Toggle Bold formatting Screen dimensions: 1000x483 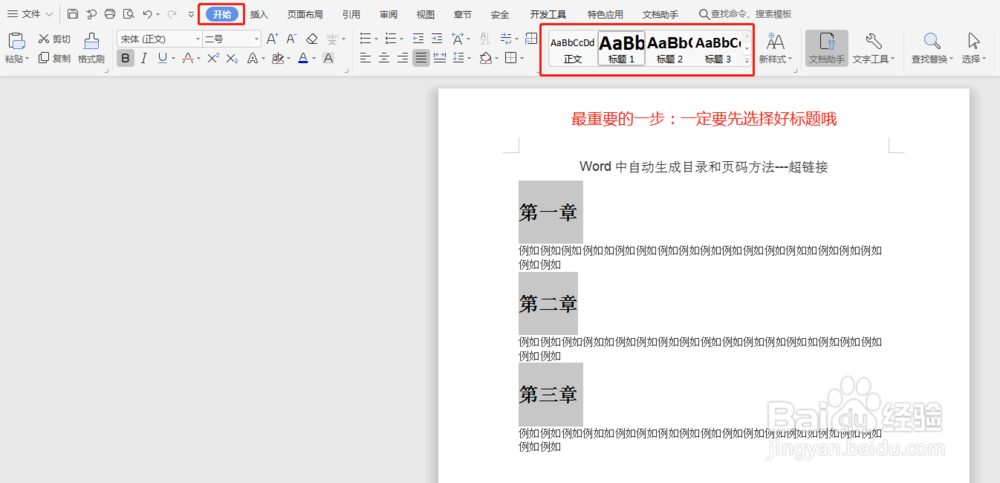126,58
